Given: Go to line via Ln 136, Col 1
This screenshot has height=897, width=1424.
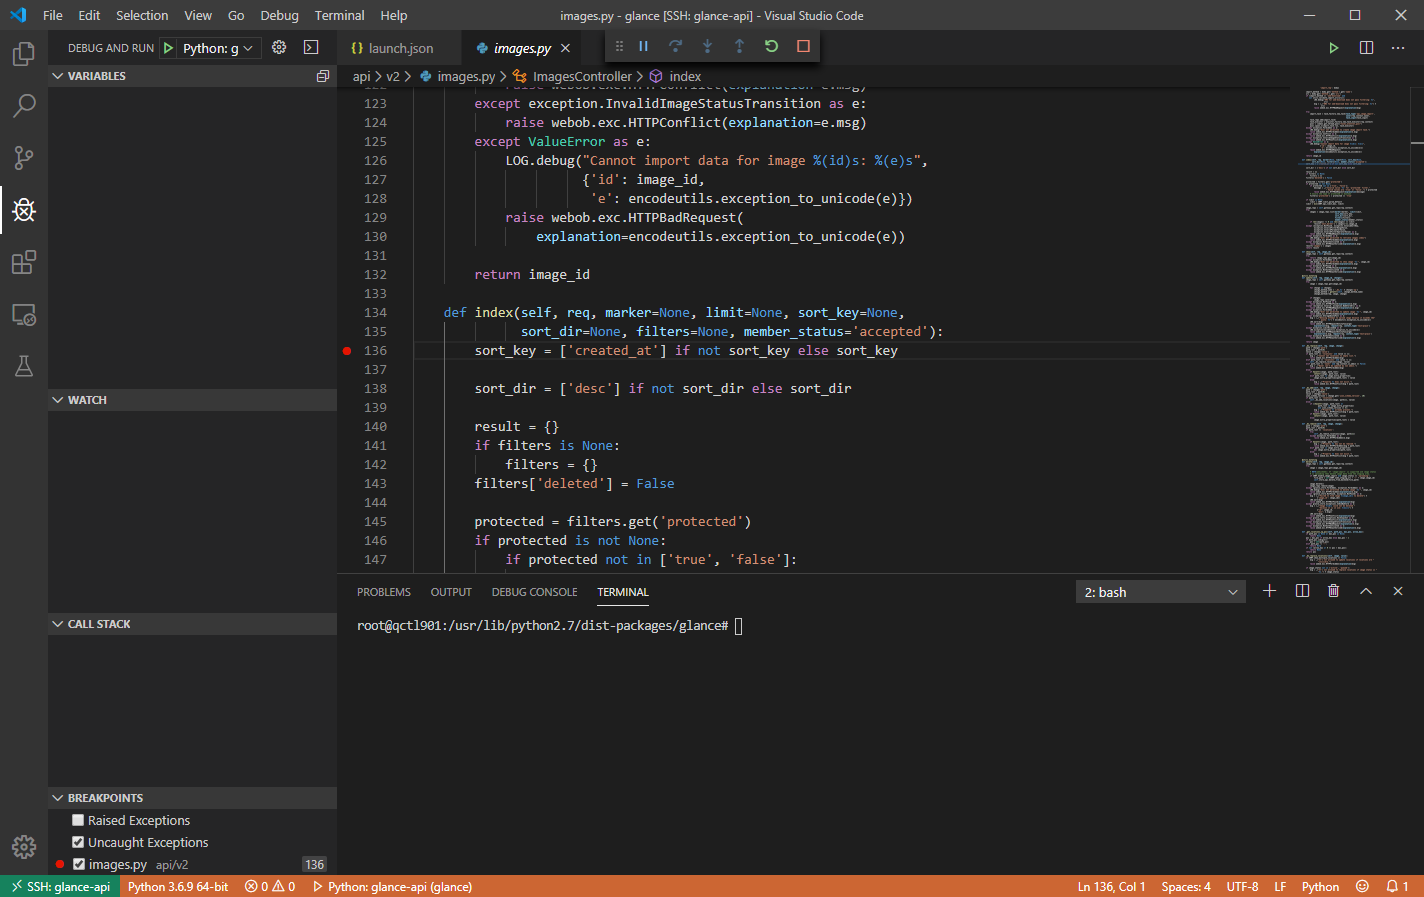Looking at the screenshot, I should (x=1112, y=886).
